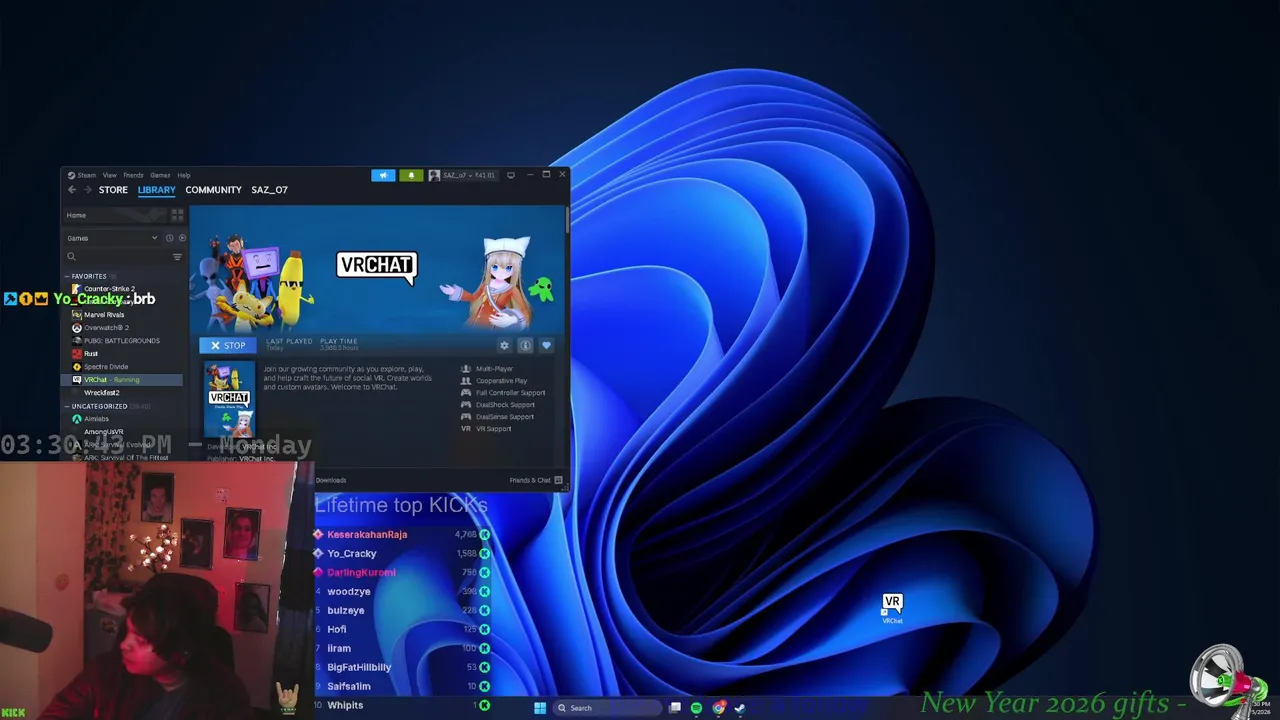Switch library to grid collections view
The width and height of the screenshot is (1280, 720).
[x=177, y=215]
